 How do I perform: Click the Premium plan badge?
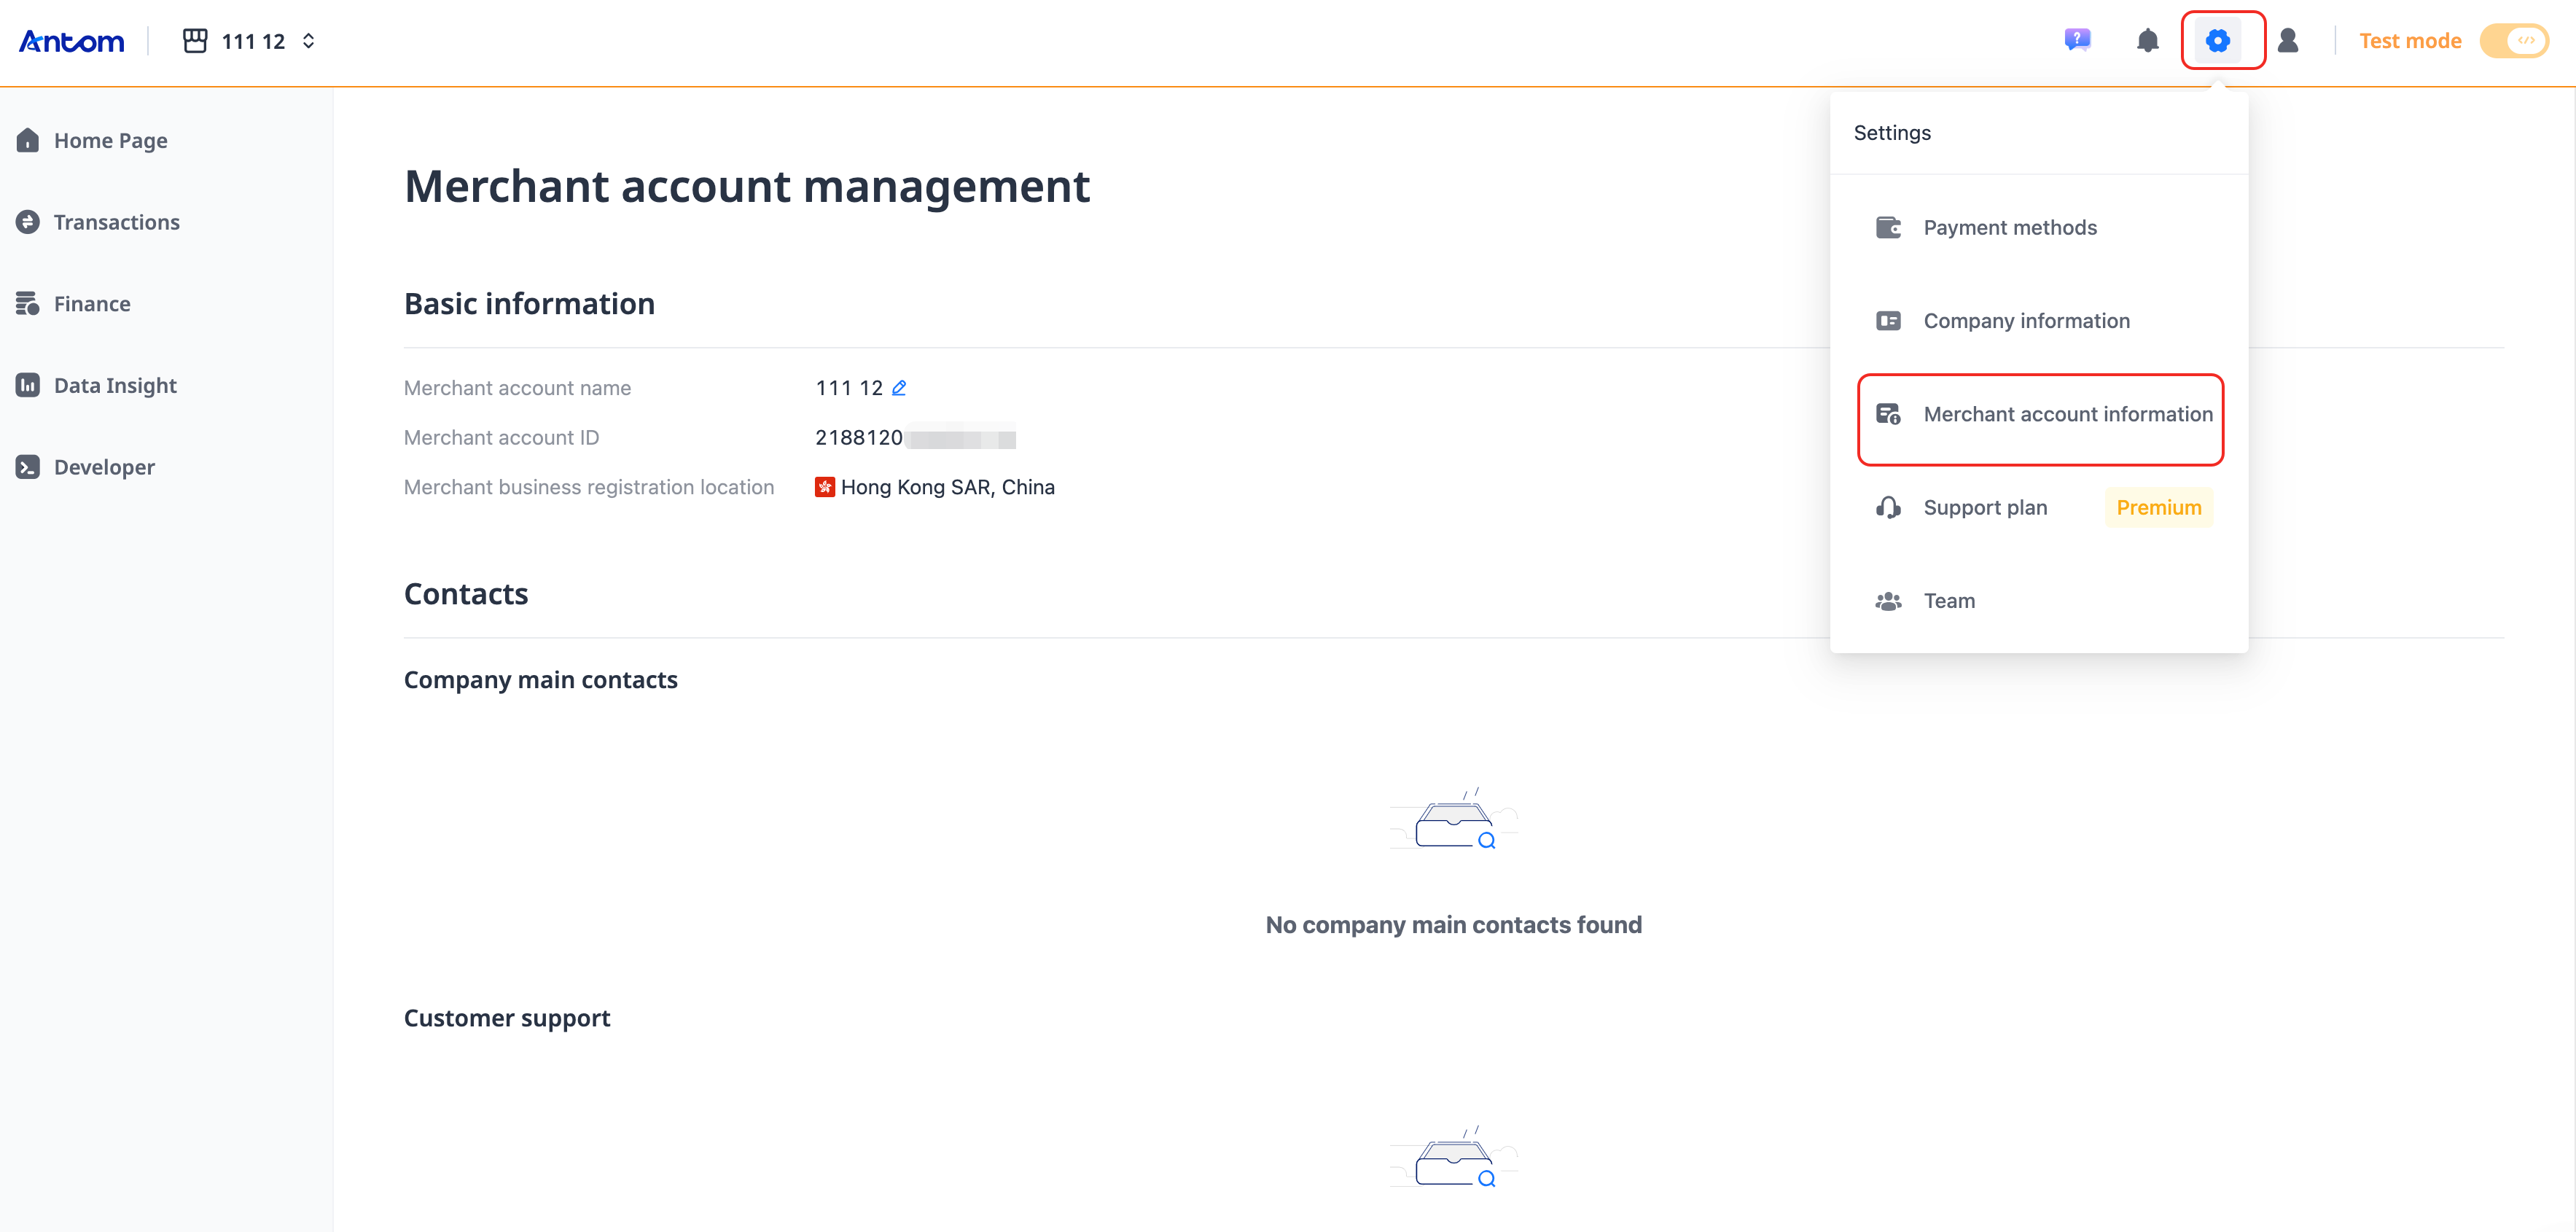coord(2158,507)
